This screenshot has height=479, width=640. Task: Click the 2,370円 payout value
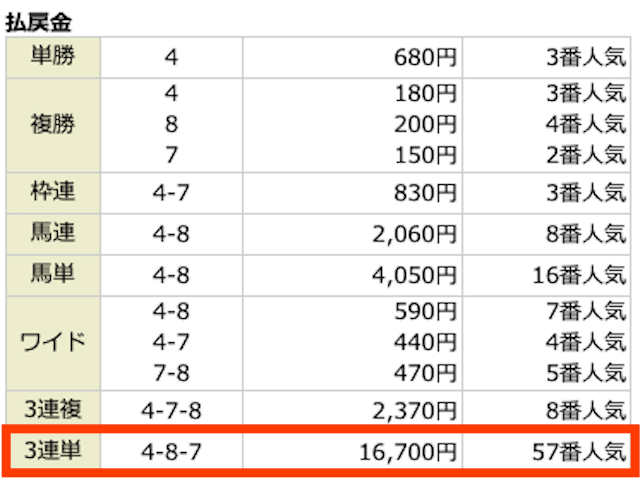(414, 410)
